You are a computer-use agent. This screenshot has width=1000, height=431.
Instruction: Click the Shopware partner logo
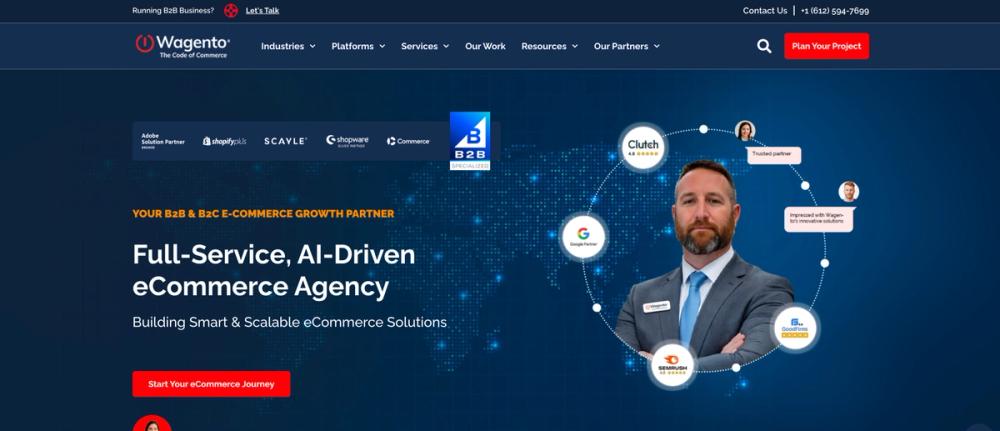point(347,141)
